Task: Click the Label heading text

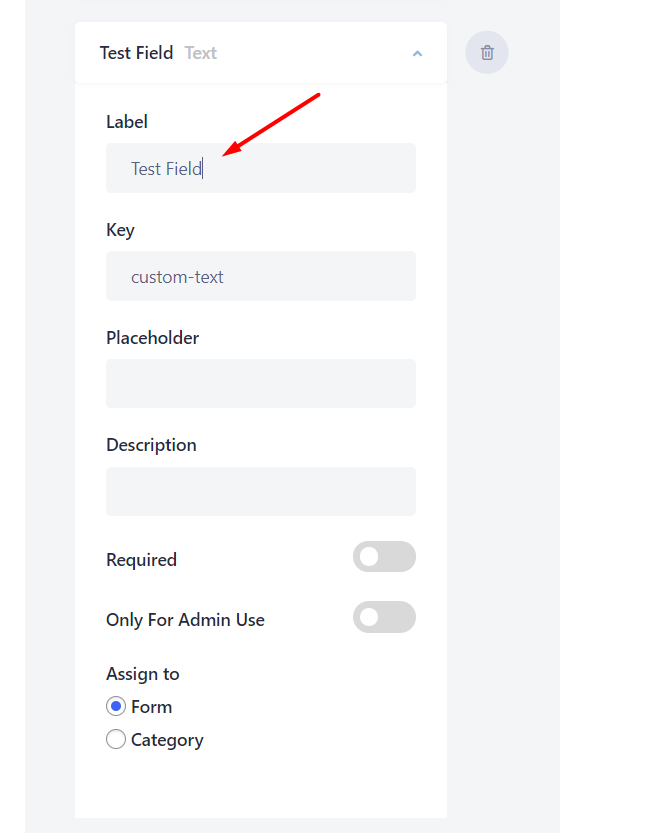Action: pyautogui.click(x=127, y=122)
